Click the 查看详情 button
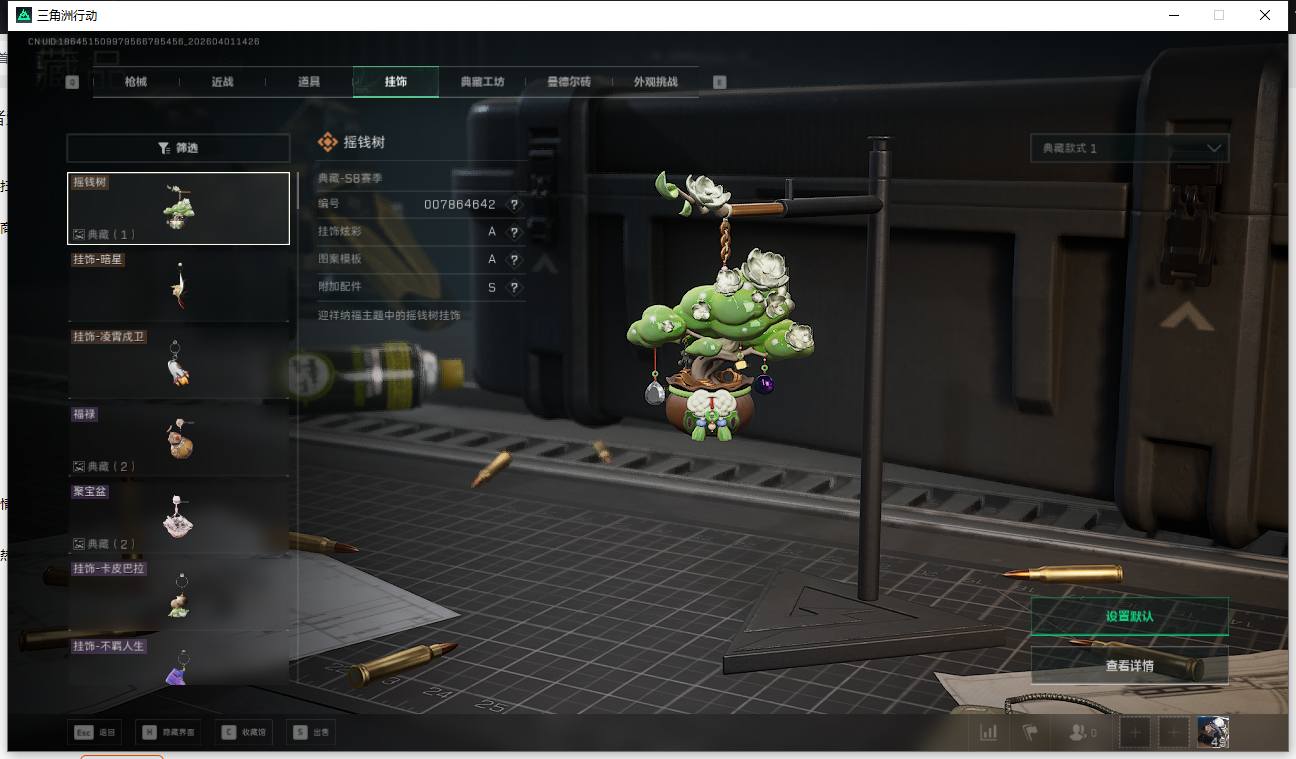This screenshot has height=759, width=1296. tap(1129, 665)
